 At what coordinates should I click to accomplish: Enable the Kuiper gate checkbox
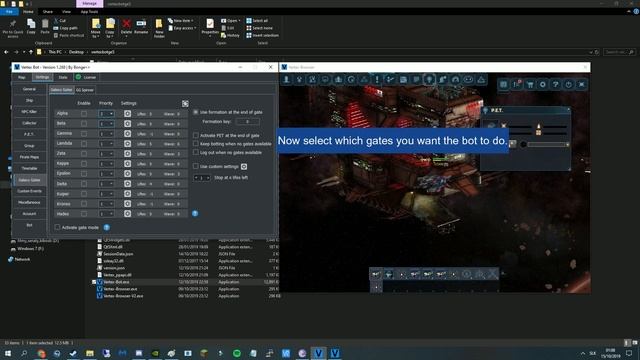pyautogui.click(x=84, y=193)
